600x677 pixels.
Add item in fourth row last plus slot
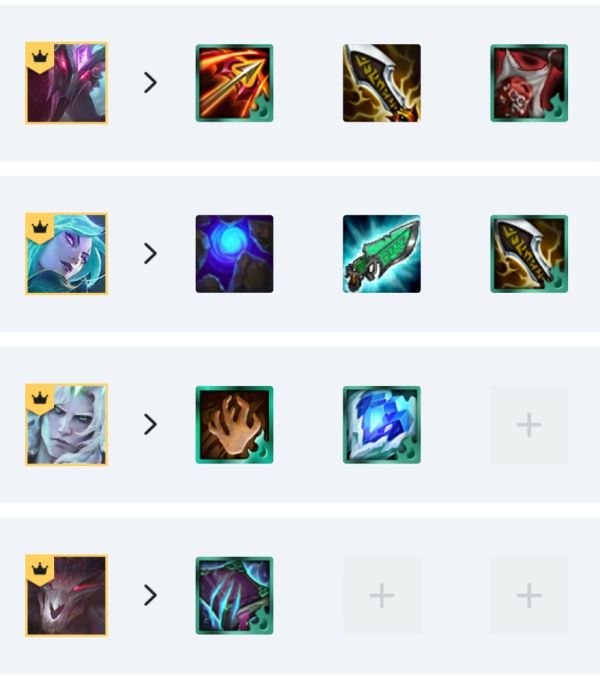coord(529,596)
